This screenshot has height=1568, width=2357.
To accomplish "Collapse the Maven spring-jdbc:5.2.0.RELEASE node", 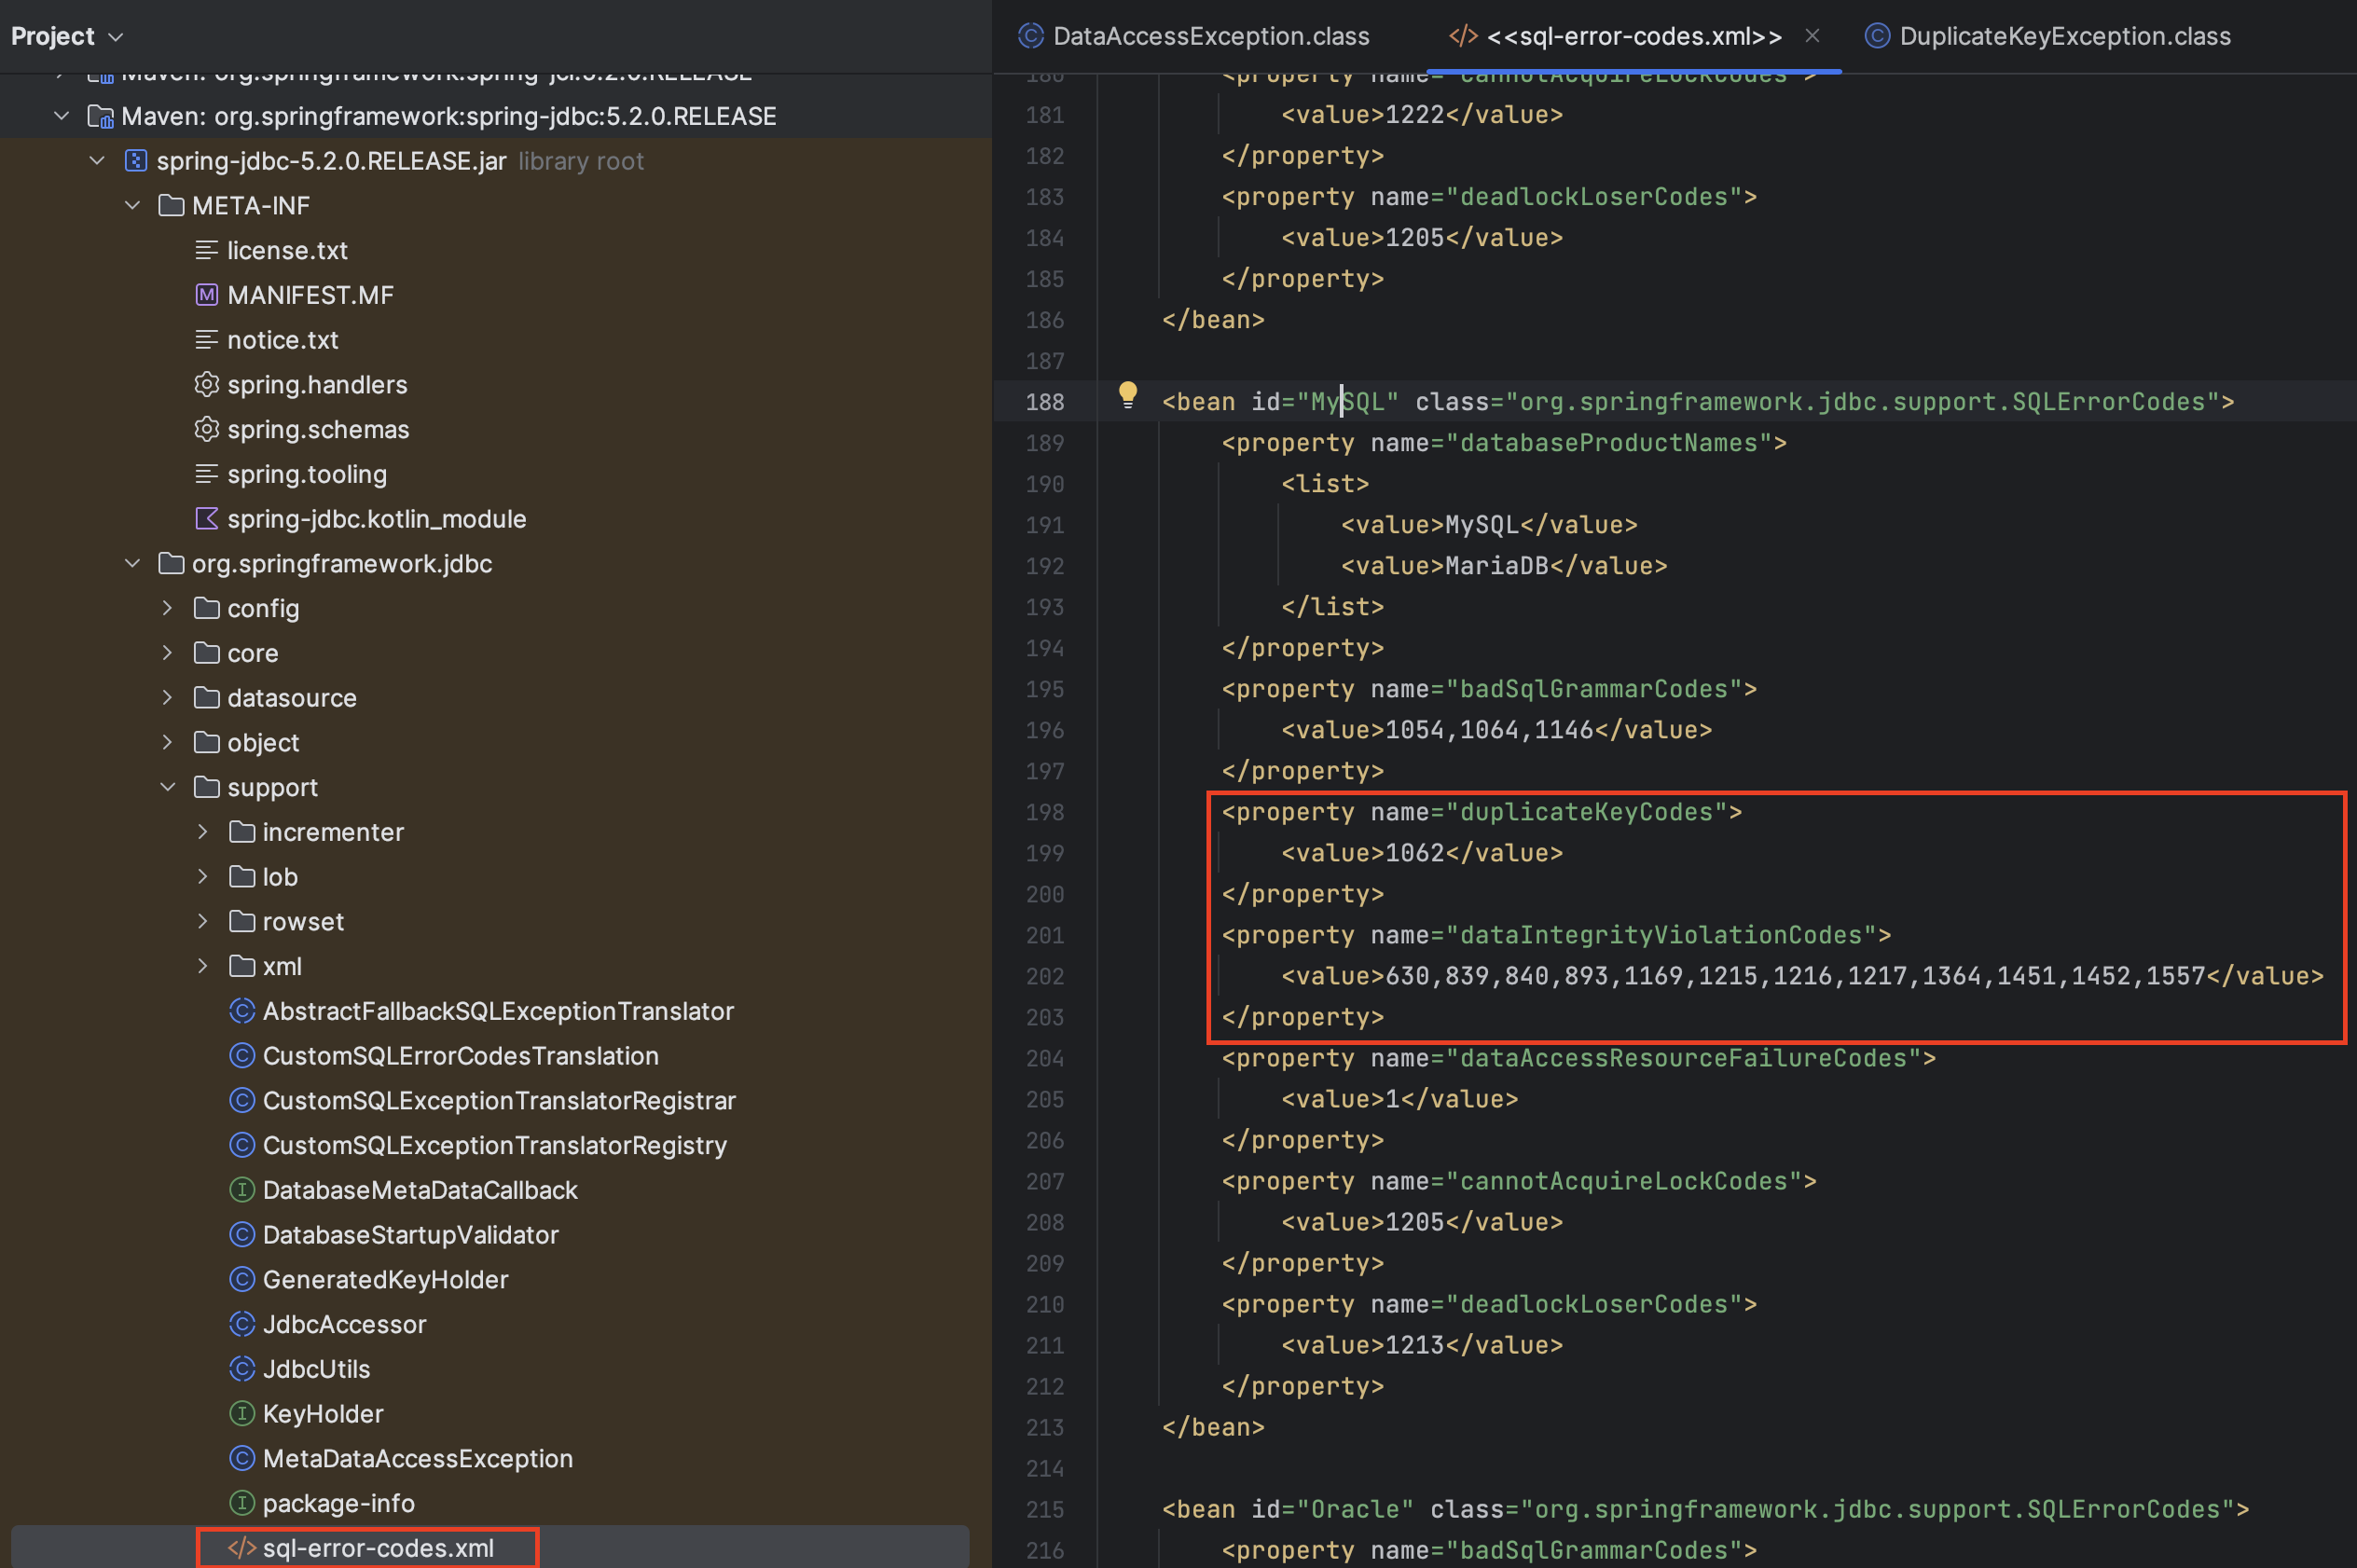I will tap(62, 116).
